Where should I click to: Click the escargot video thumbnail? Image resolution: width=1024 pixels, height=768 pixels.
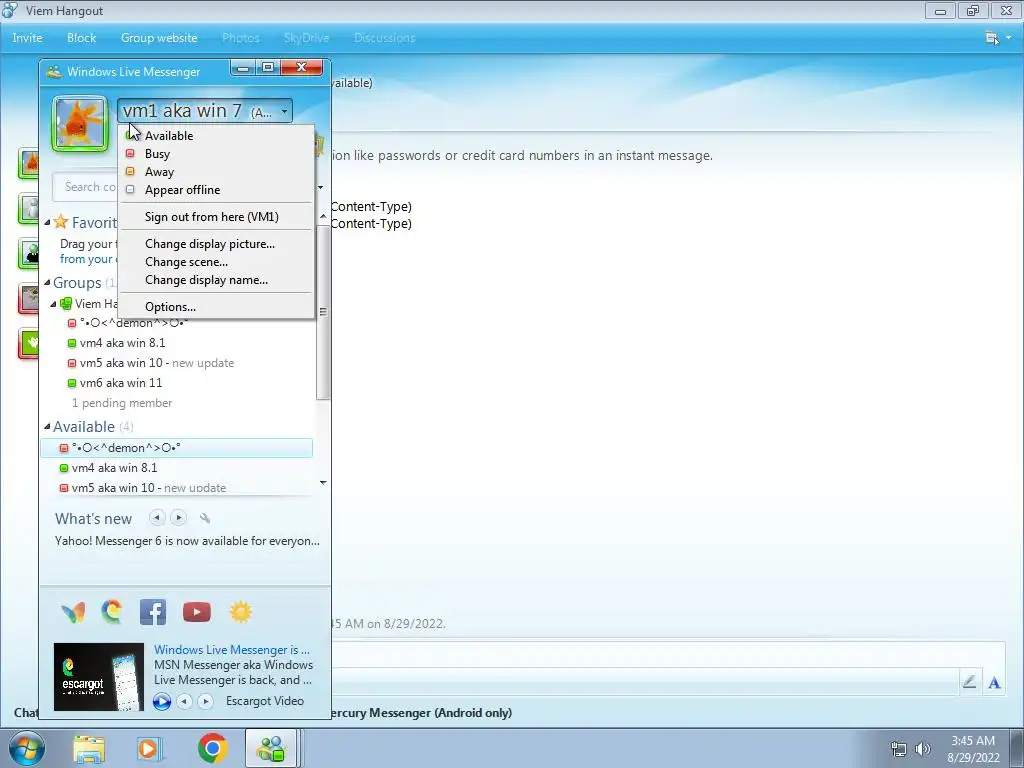click(x=99, y=677)
